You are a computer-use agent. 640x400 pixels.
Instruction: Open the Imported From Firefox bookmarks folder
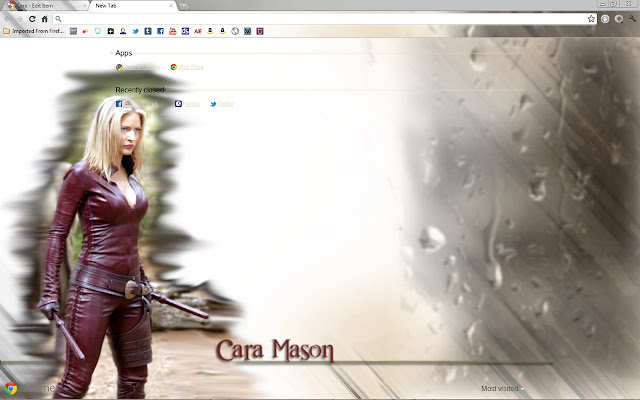pyautogui.click(x=33, y=31)
